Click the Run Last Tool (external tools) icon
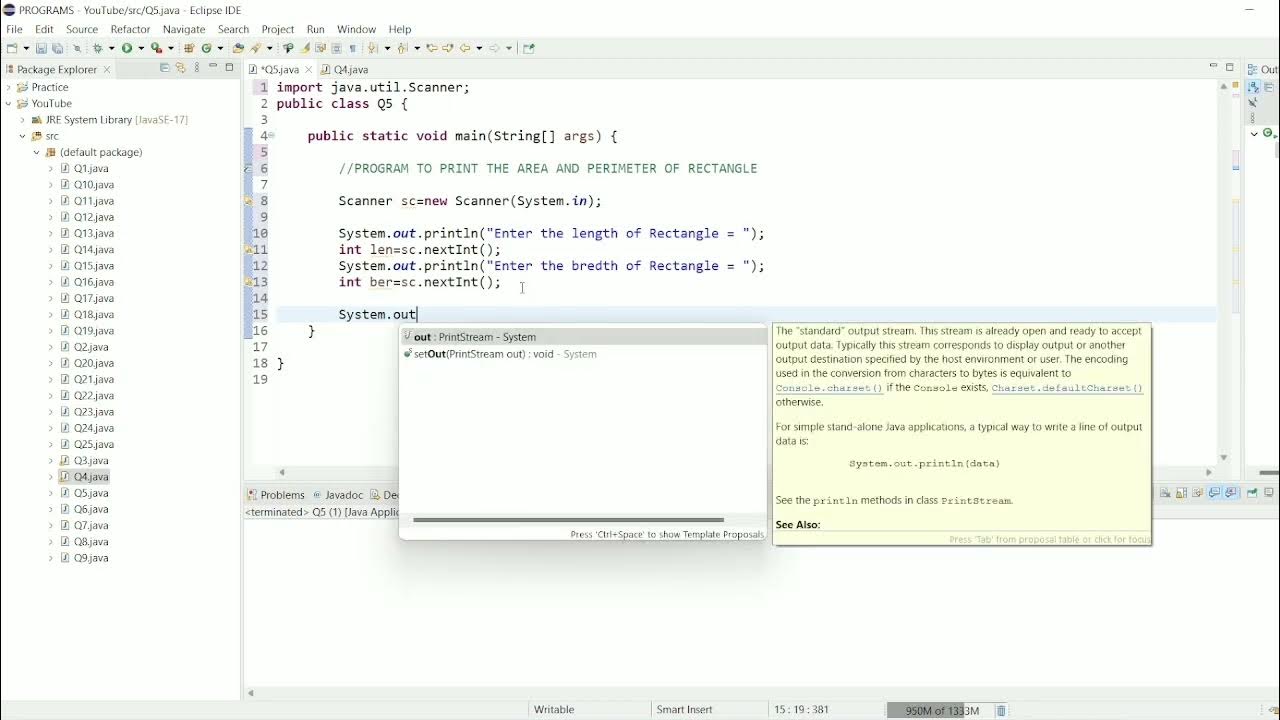Screen dimensions: 1280x720 coord(156,48)
